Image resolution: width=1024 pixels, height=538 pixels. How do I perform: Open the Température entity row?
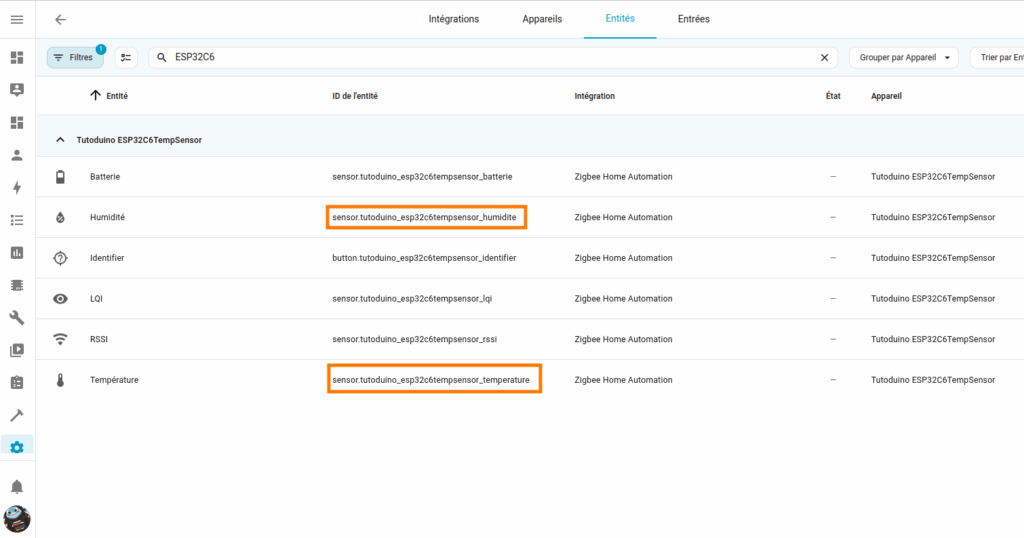[530, 380]
